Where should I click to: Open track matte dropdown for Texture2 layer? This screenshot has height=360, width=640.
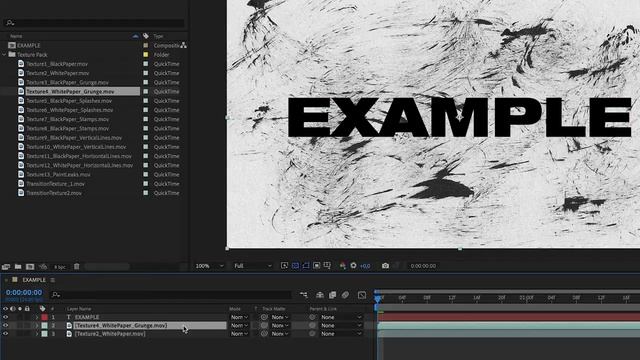tap(280, 333)
